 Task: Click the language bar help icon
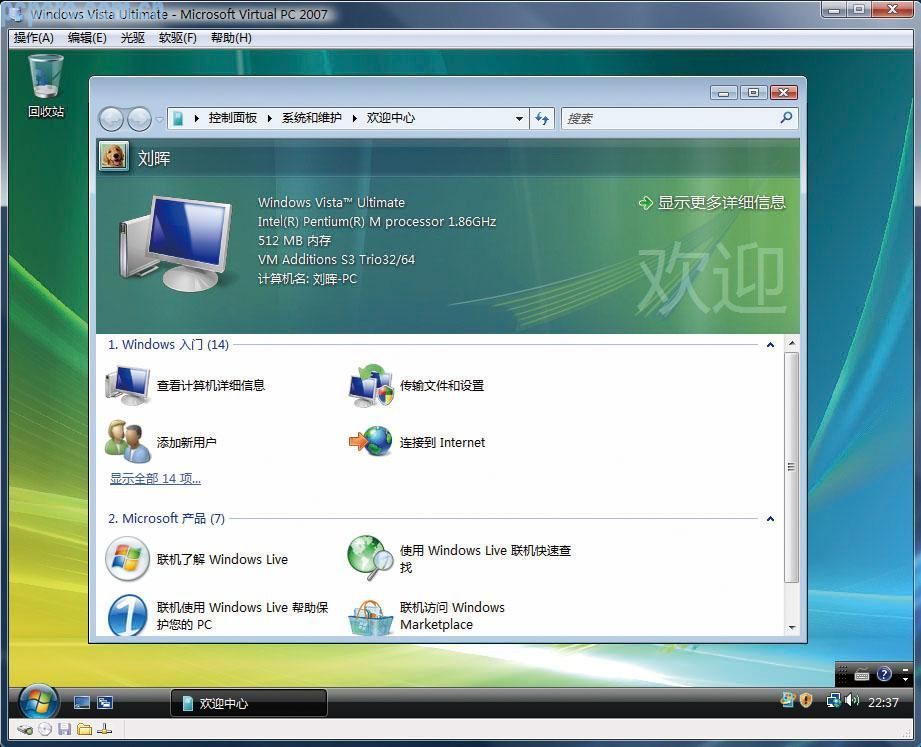884,674
